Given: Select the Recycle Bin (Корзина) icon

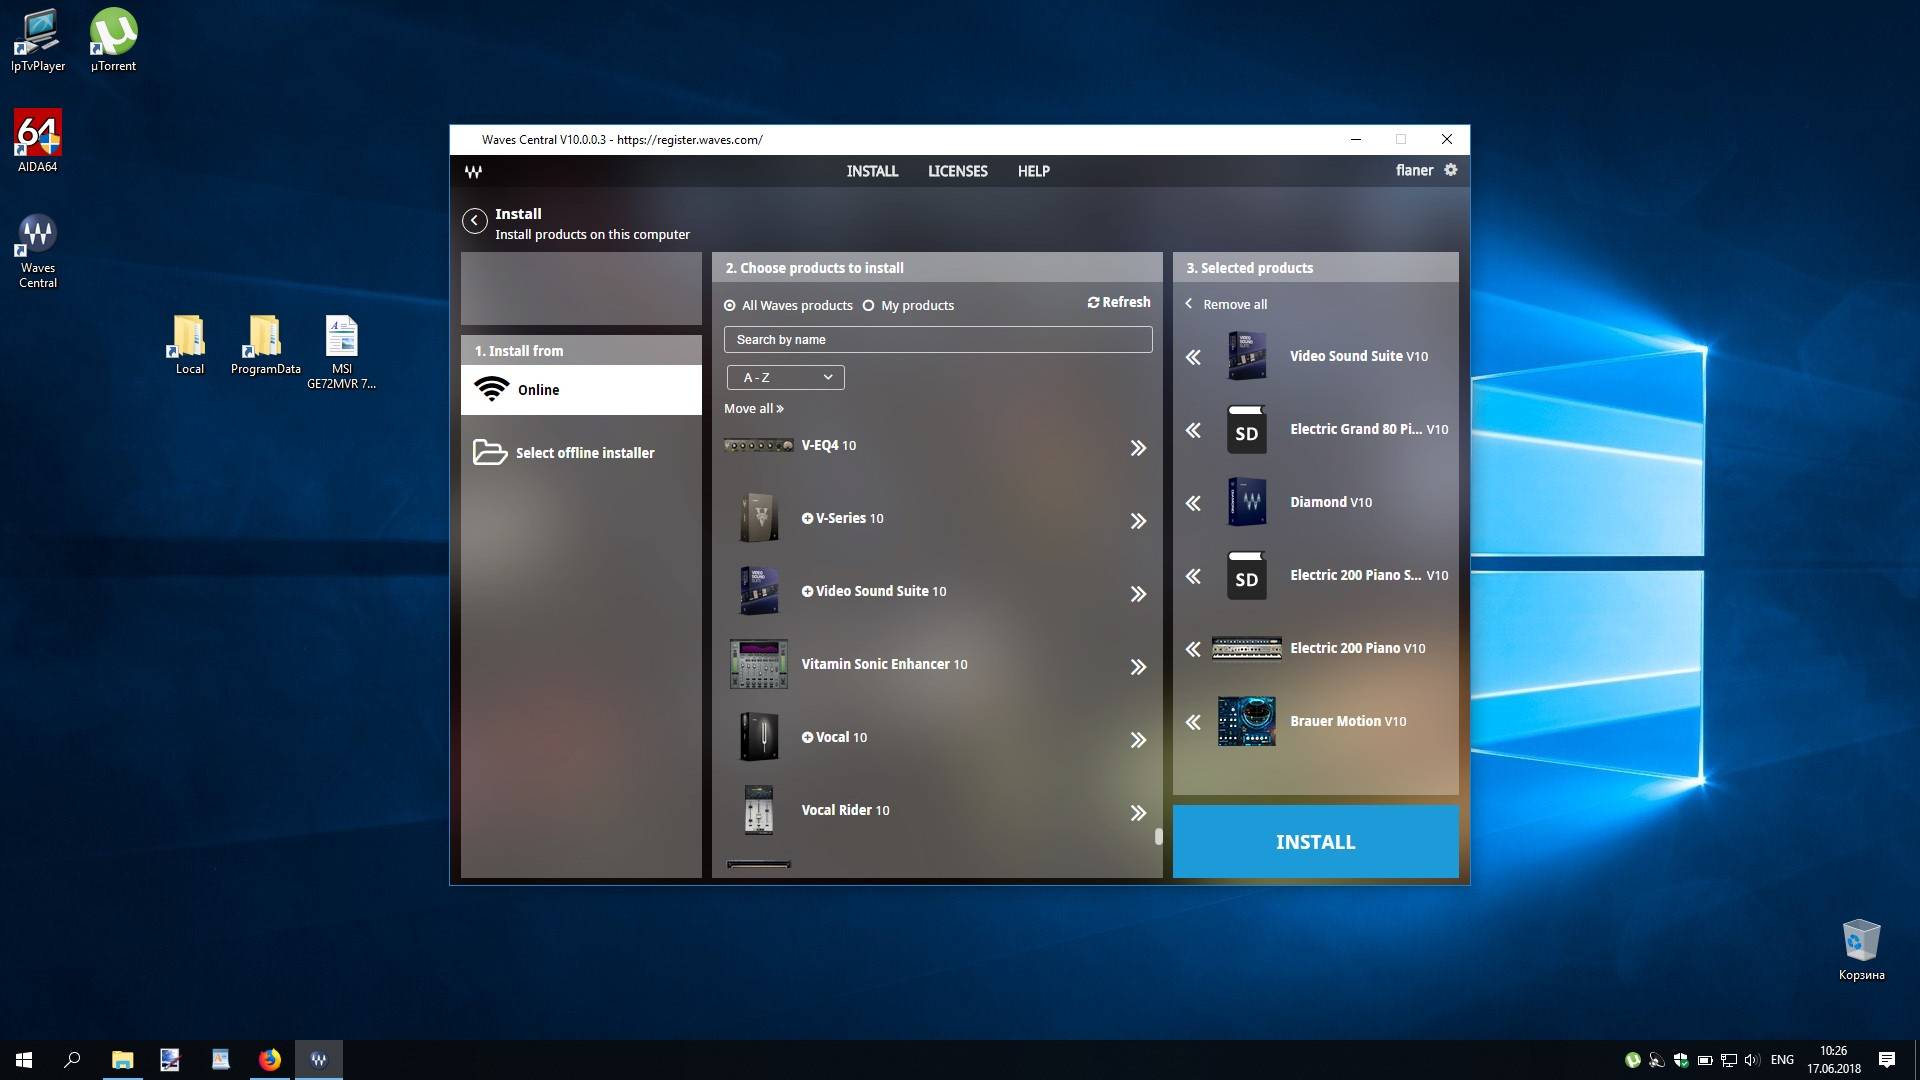Looking at the screenshot, I should coord(1861,950).
